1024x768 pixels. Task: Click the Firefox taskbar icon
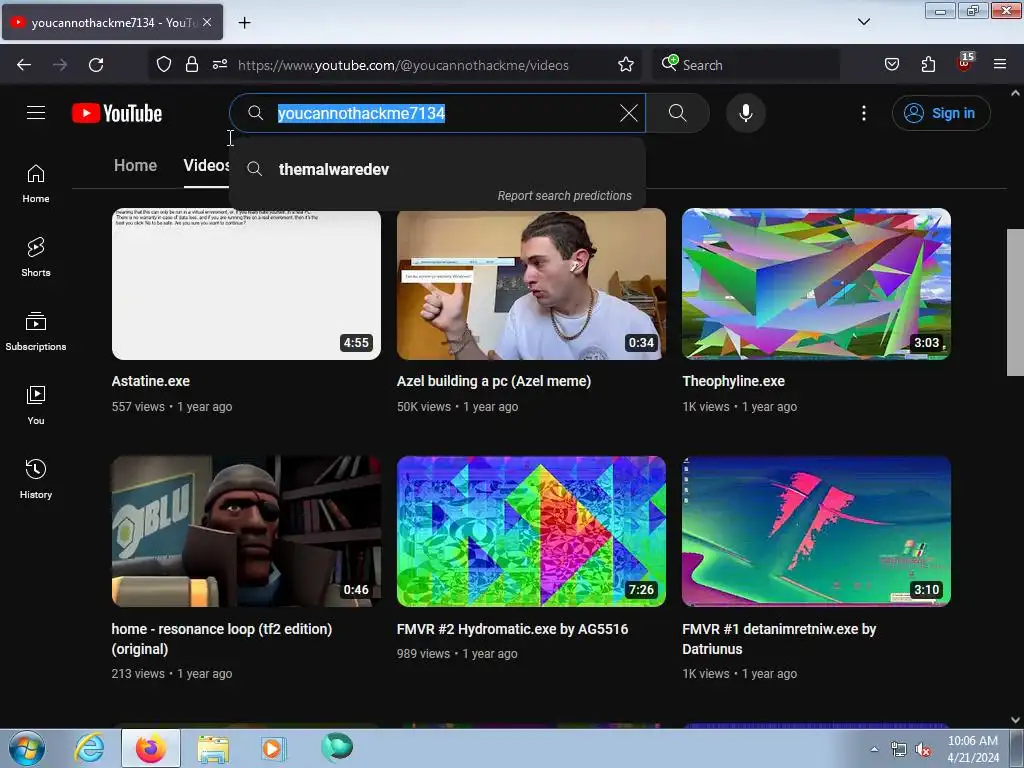[x=151, y=748]
